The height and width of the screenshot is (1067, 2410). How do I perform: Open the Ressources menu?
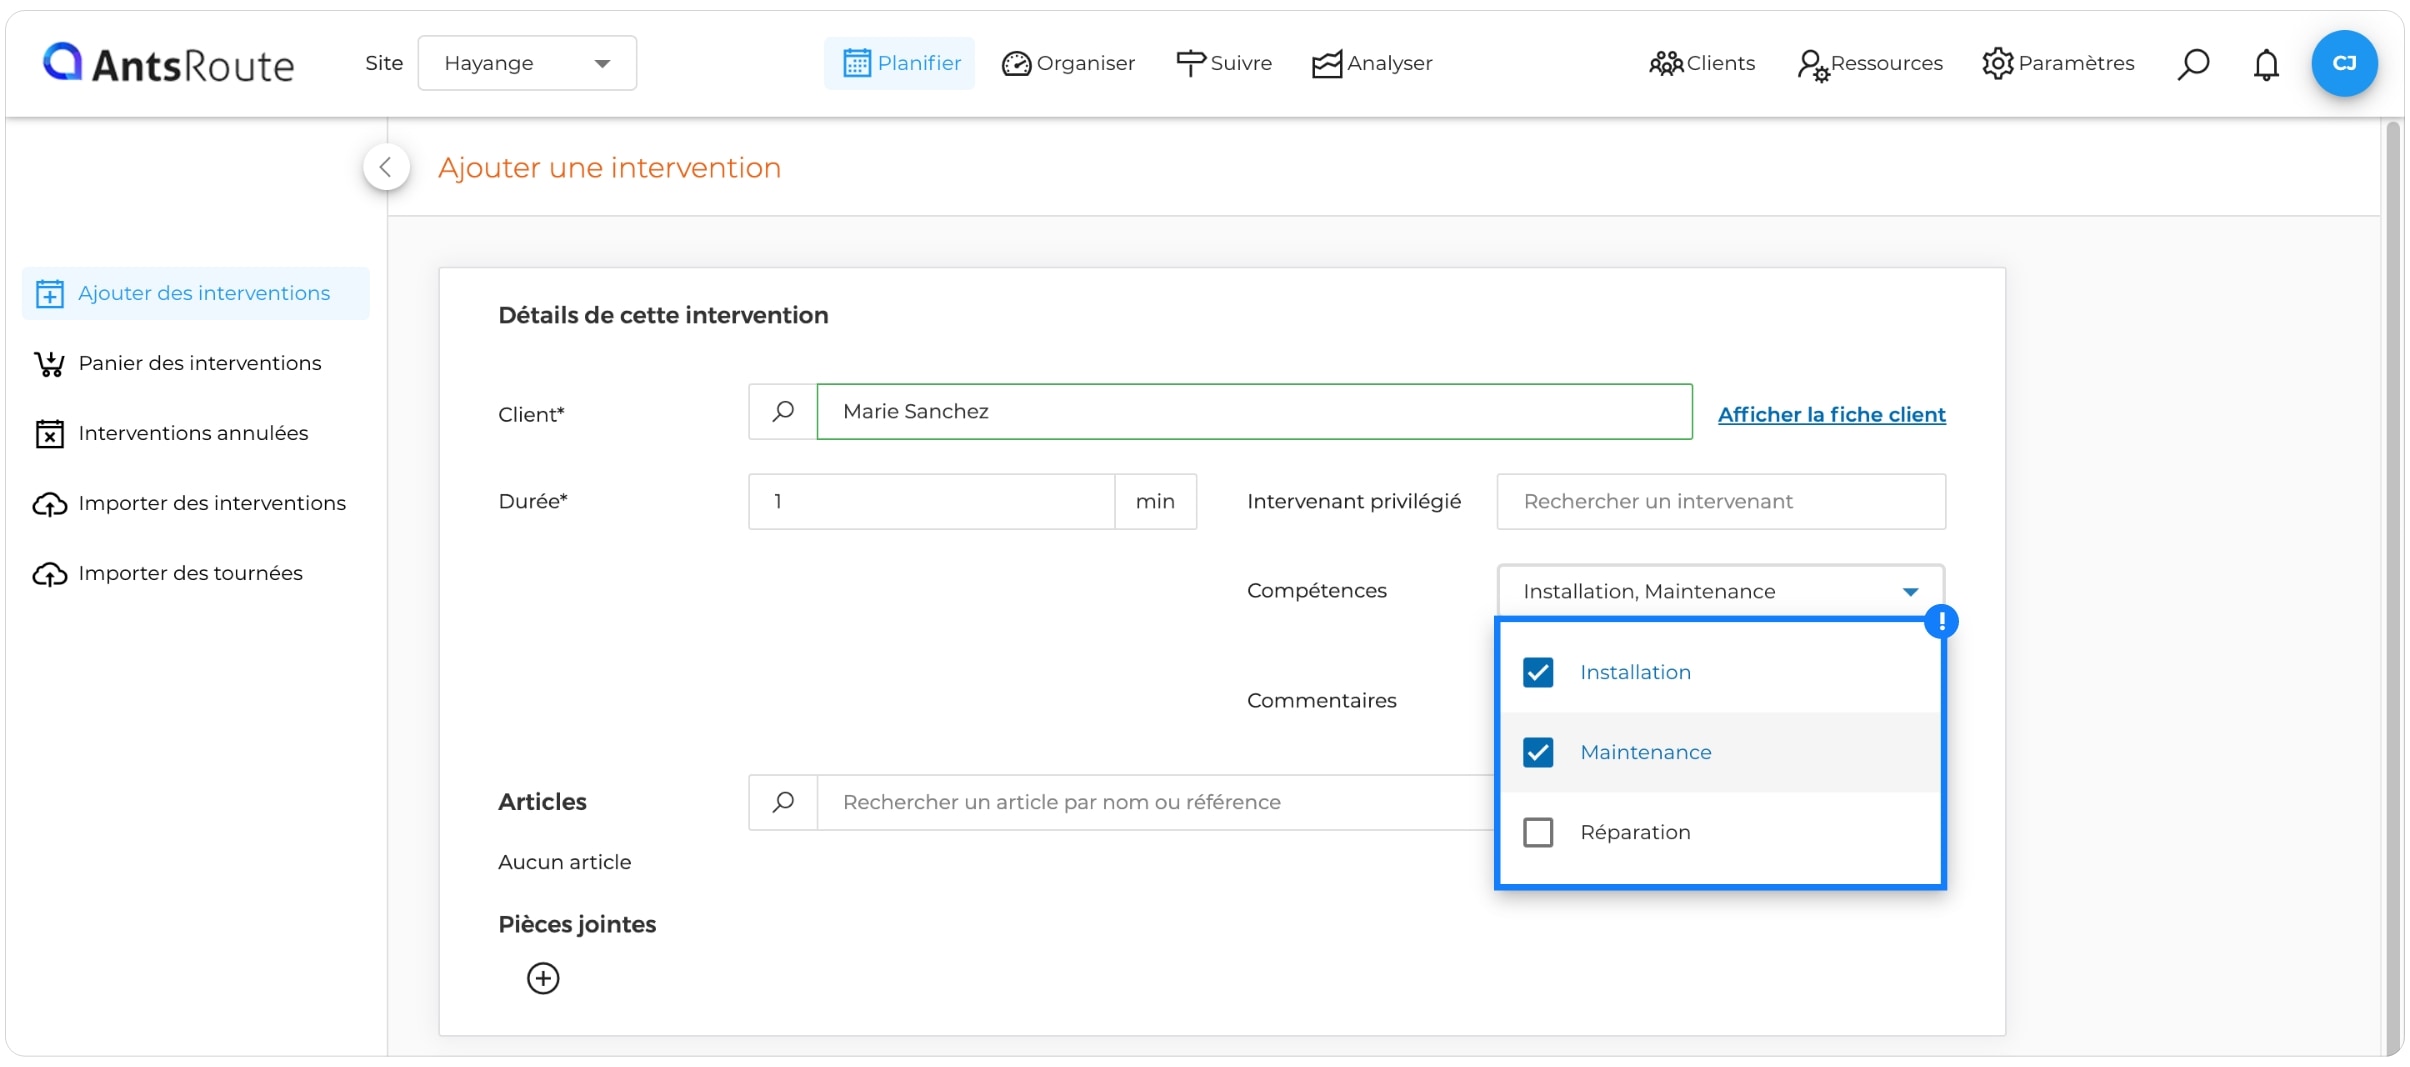1869,64
